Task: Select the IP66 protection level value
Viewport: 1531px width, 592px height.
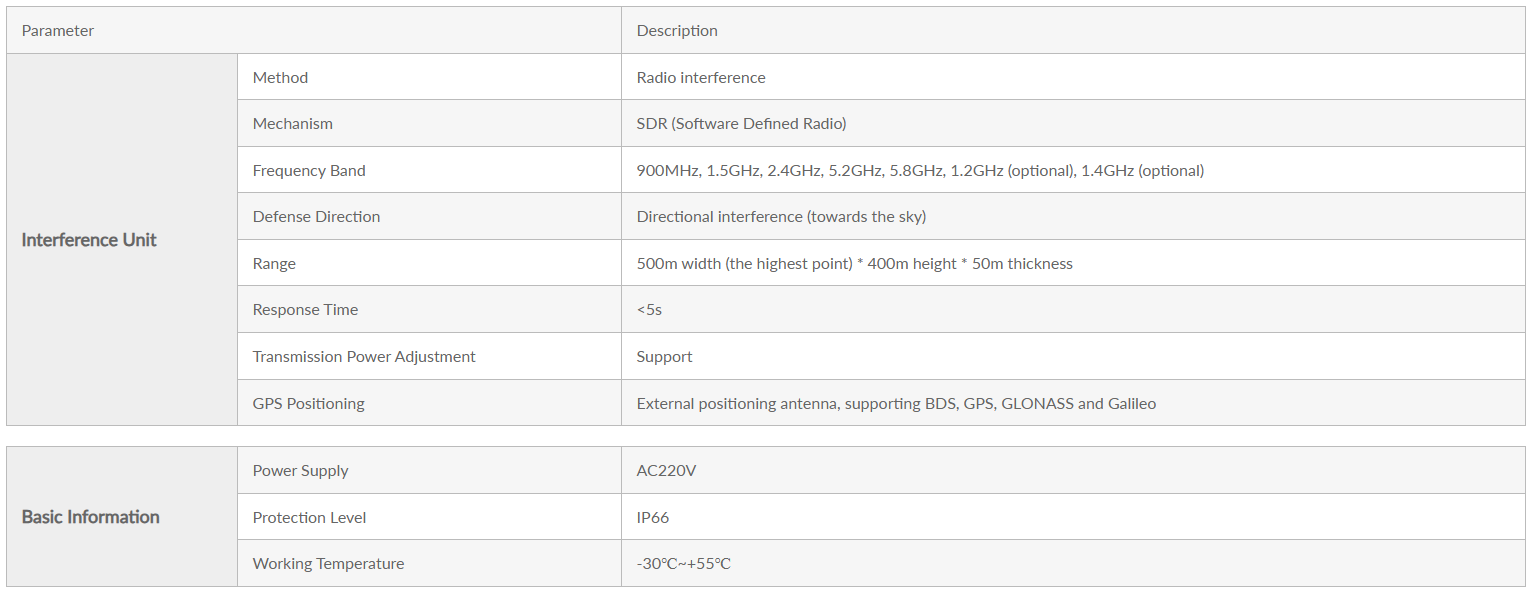Action: [x=653, y=518]
